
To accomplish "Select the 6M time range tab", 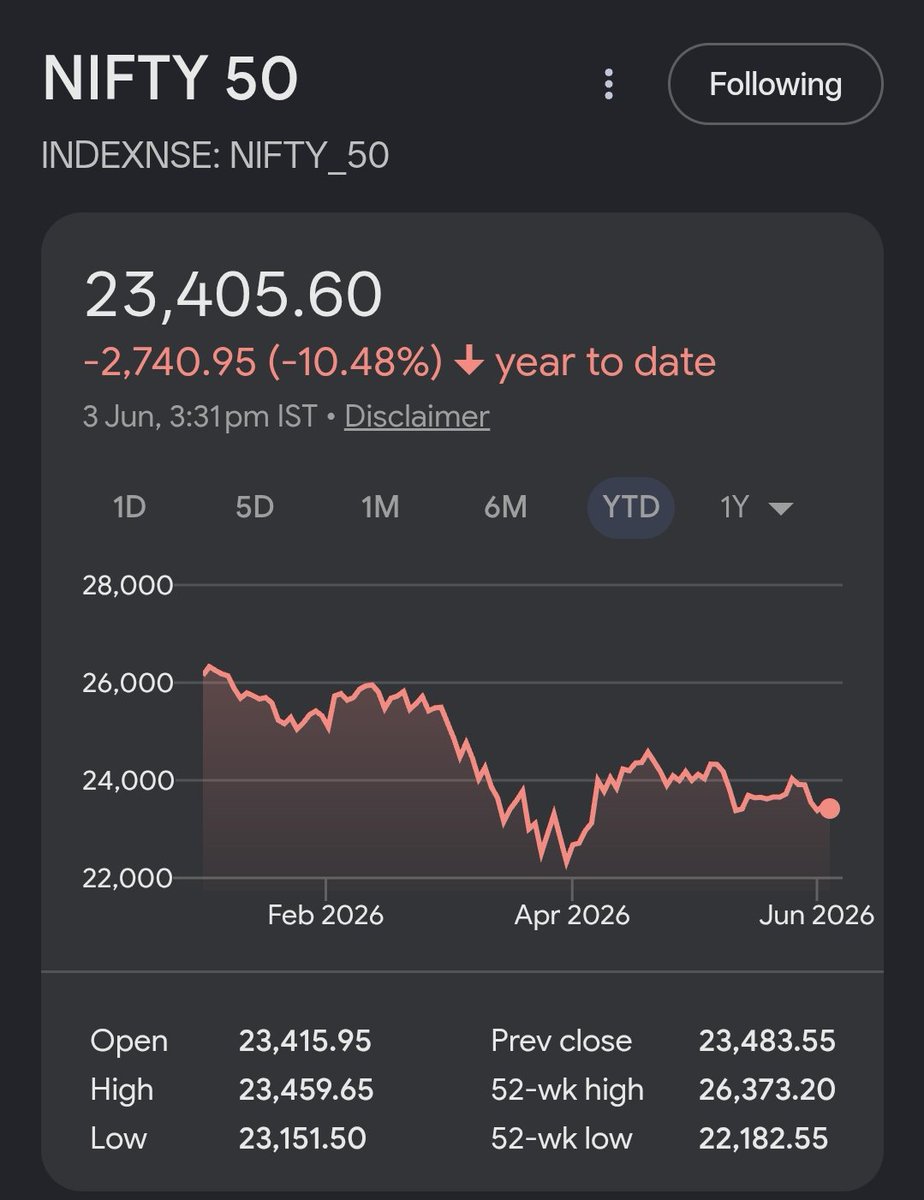I will (505, 508).
